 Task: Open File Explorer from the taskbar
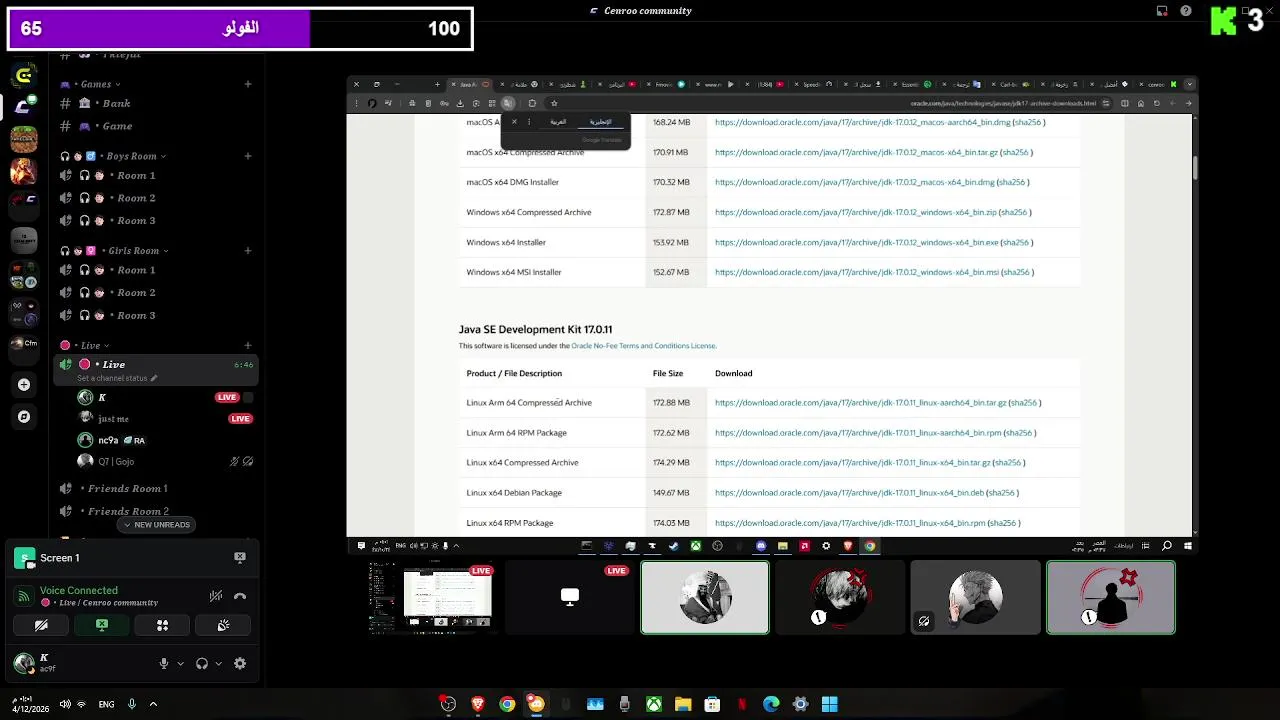[683, 704]
